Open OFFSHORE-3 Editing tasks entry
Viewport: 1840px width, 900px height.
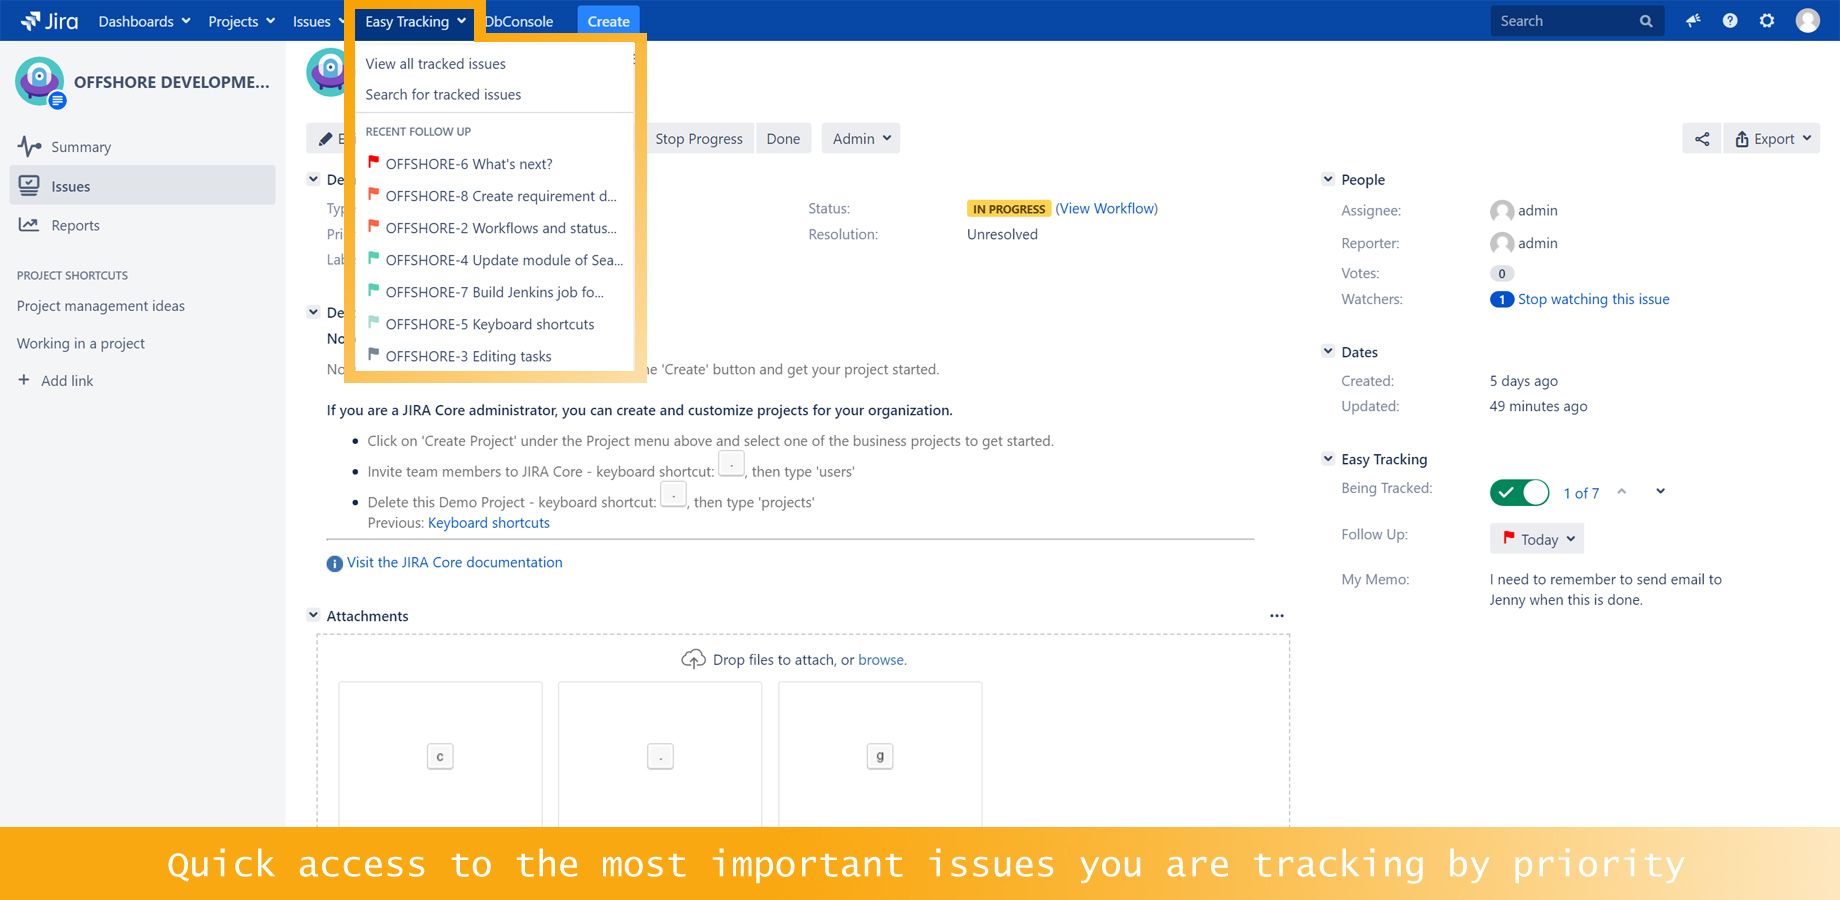pos(495,356)
